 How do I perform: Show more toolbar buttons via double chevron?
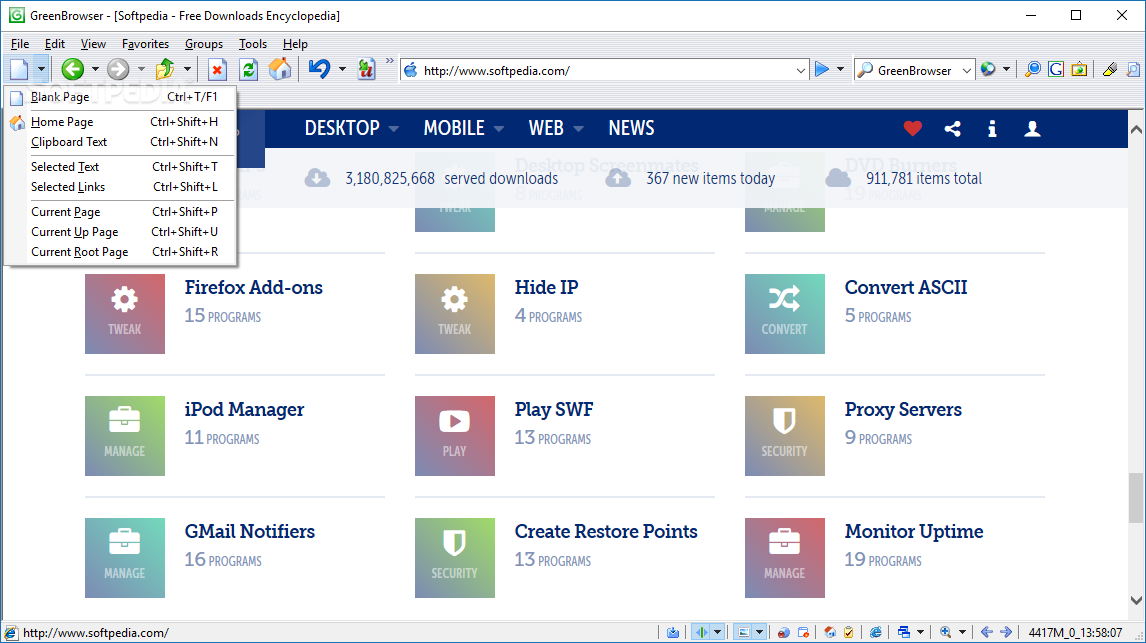[x=390, y=61]
